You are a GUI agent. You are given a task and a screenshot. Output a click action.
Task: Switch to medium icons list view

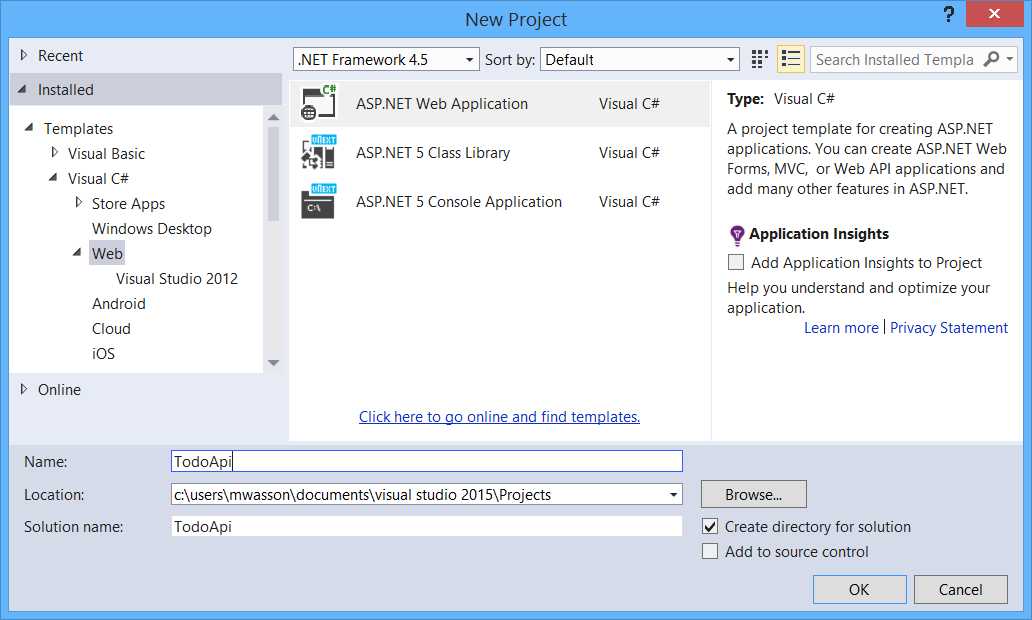[x=790, y=59]
